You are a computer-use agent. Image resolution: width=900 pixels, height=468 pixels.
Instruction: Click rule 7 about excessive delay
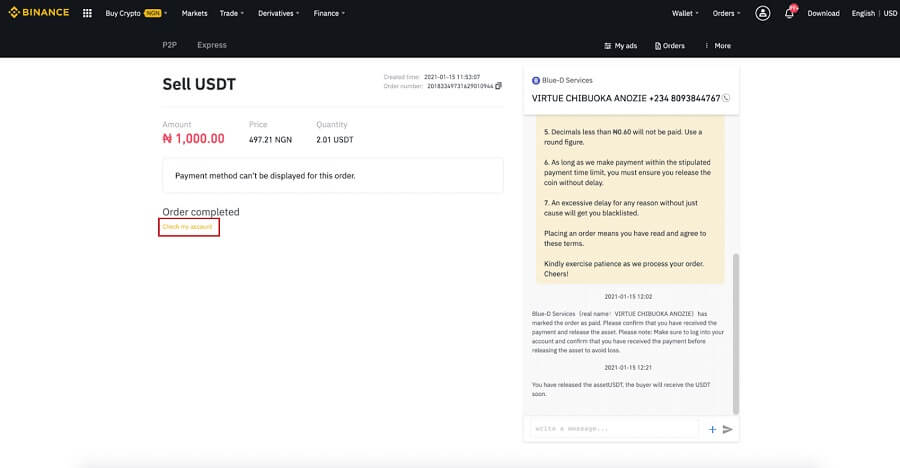621,208
